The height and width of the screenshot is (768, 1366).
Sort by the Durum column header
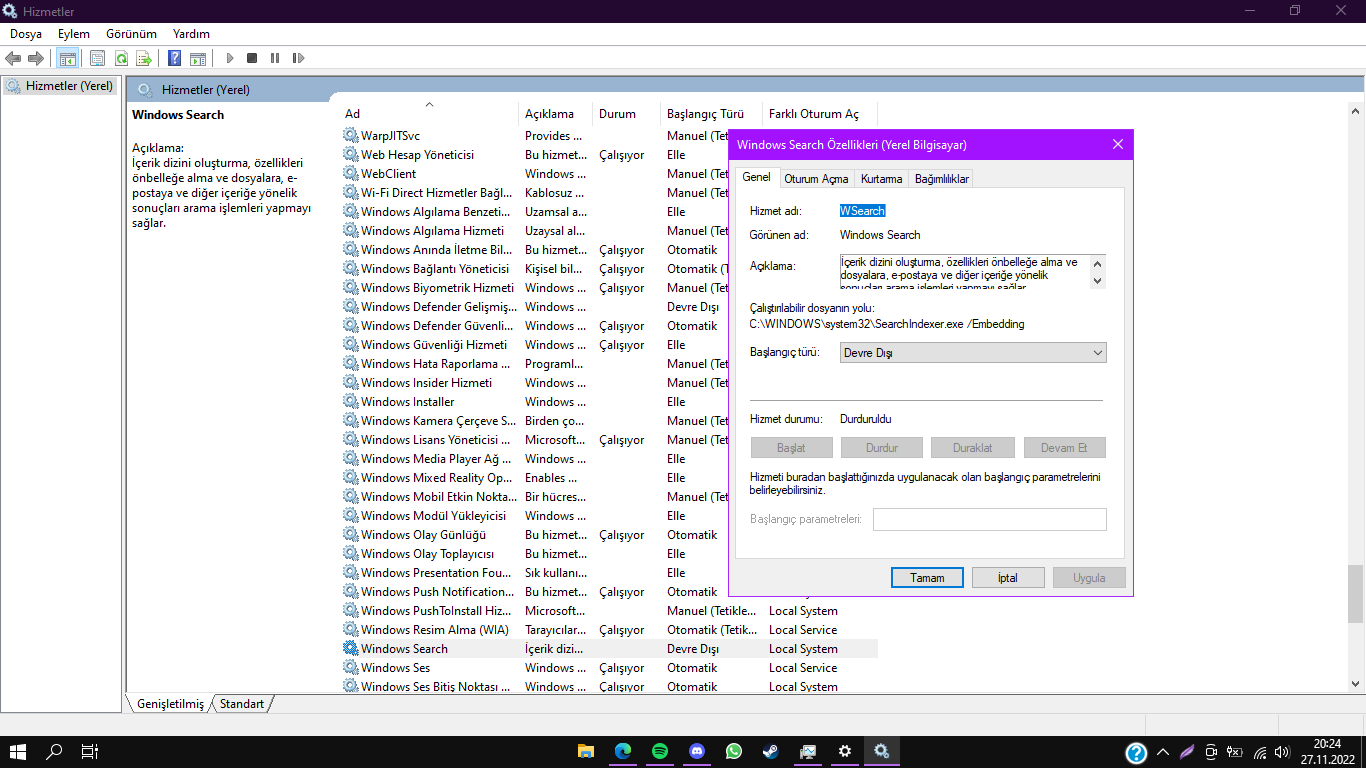coord(627,114)
